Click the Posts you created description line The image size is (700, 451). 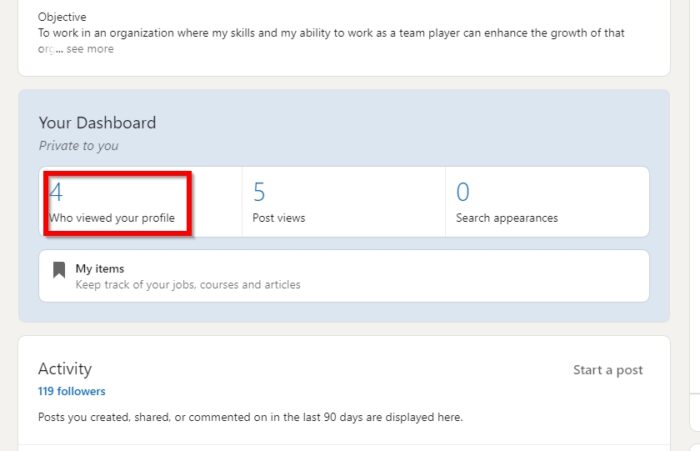pyautogui.click(x=250, y=417)
